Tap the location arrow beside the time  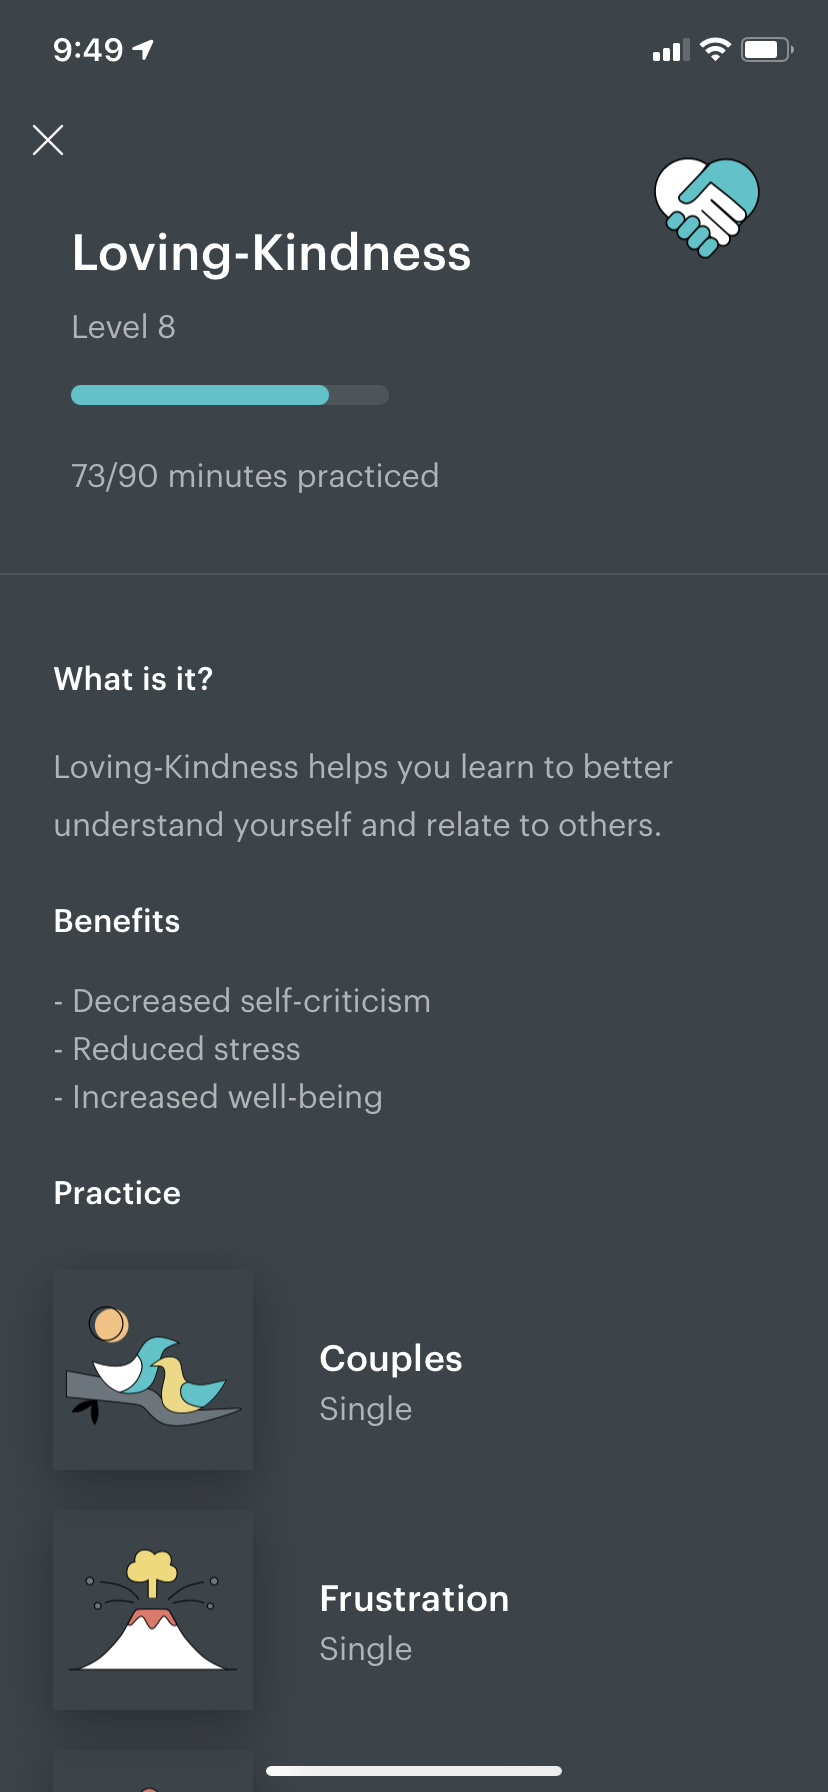pyautogui.click(x=144, y=49)
